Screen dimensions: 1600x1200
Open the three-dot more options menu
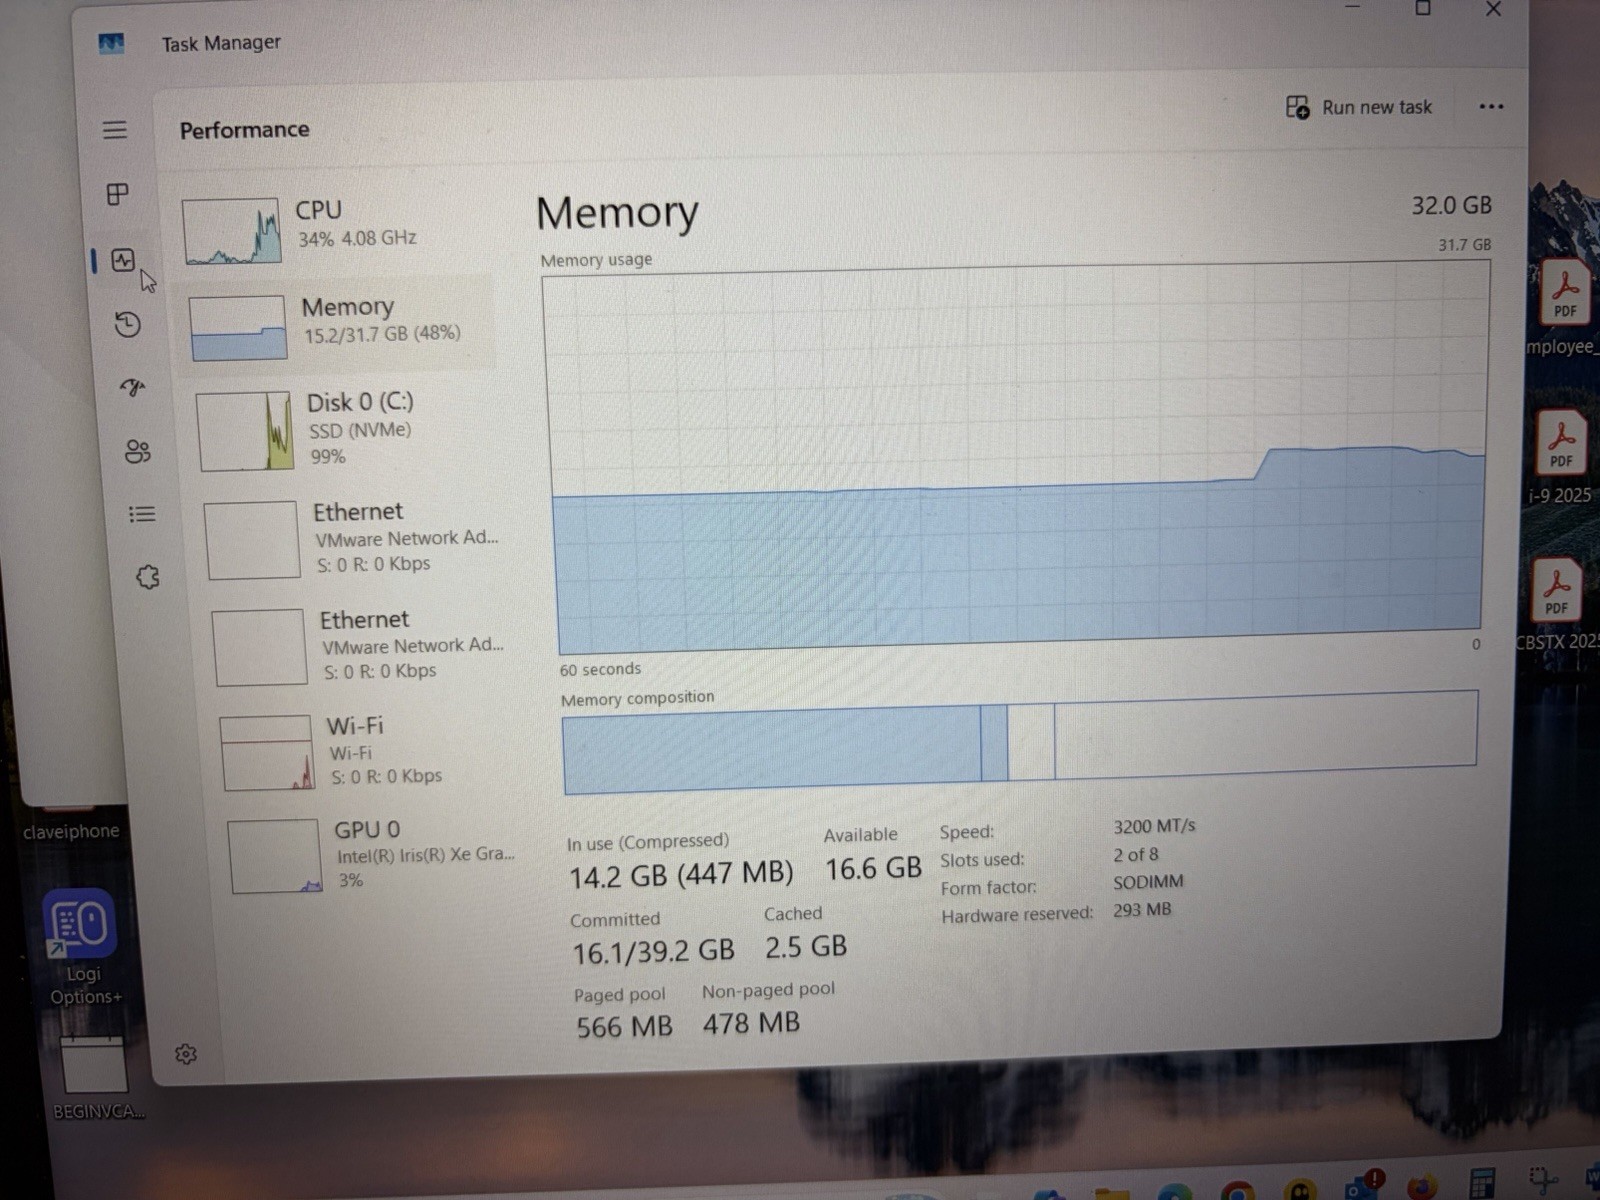pyautogui.click(x=1491, y=107)
